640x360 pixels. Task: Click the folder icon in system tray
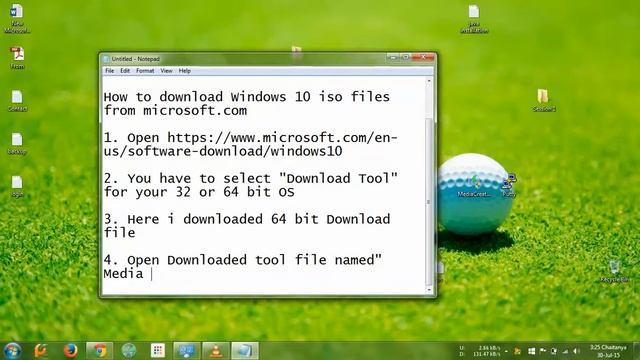tap(518, 351)
